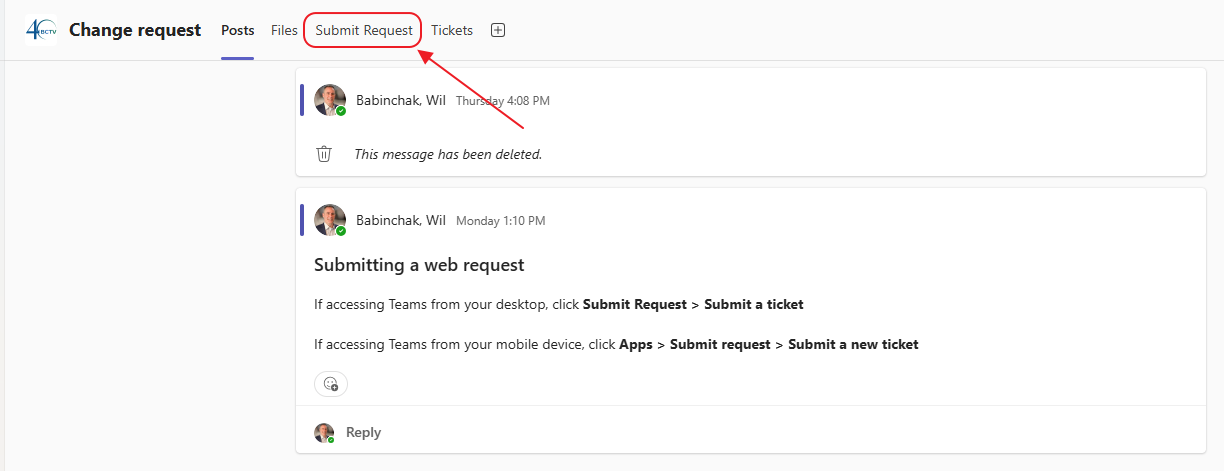Click 'This message has been deleted.' text
This screenshot has width=1224, height=471.
click(x=448, y=154)
